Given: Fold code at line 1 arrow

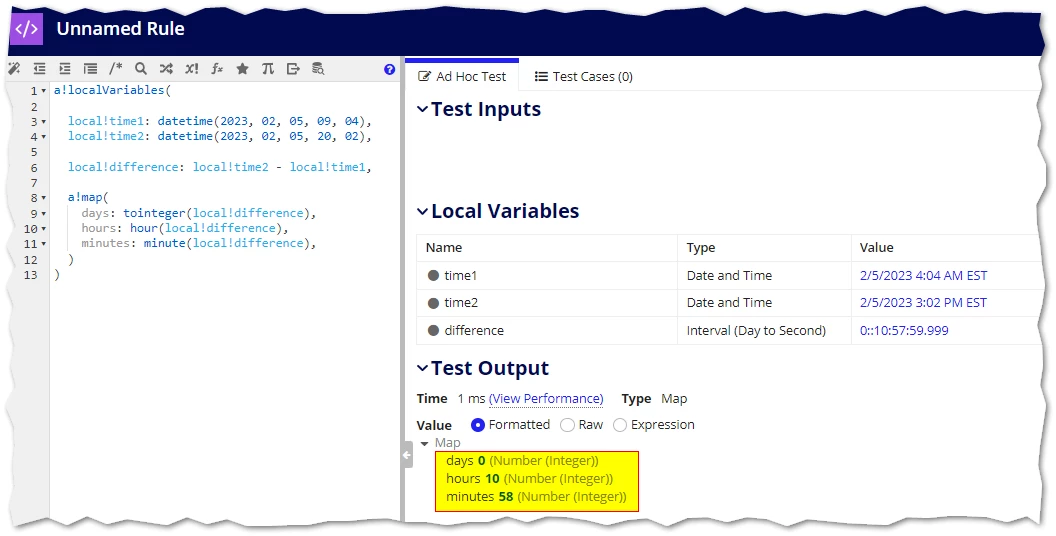Looking at the screenshot, I should click(x=44, y=91).
